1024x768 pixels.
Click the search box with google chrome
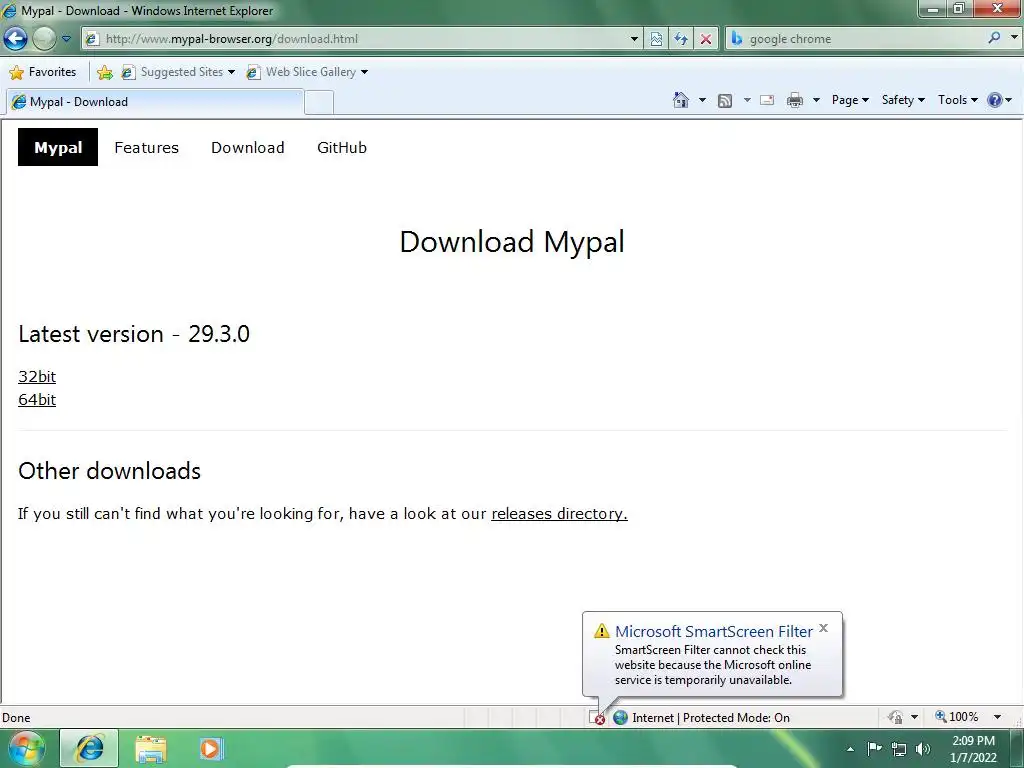pyautogui.click(x=856, y=39)
